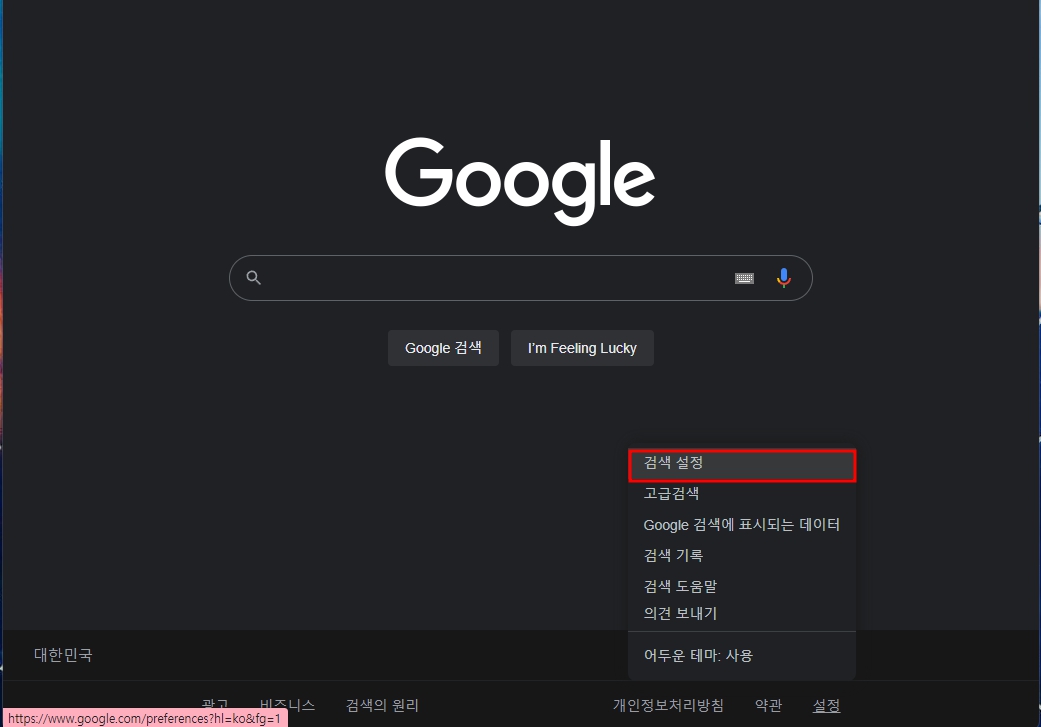
Task: Click 검색의 원리 in the footer
Action: 381,704
